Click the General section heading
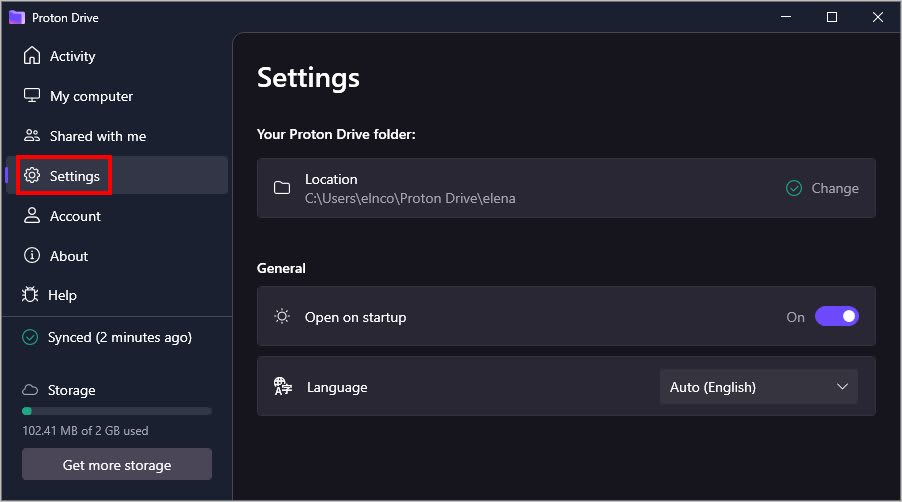Viewport: 902px width, 502px height. [281, 269]
